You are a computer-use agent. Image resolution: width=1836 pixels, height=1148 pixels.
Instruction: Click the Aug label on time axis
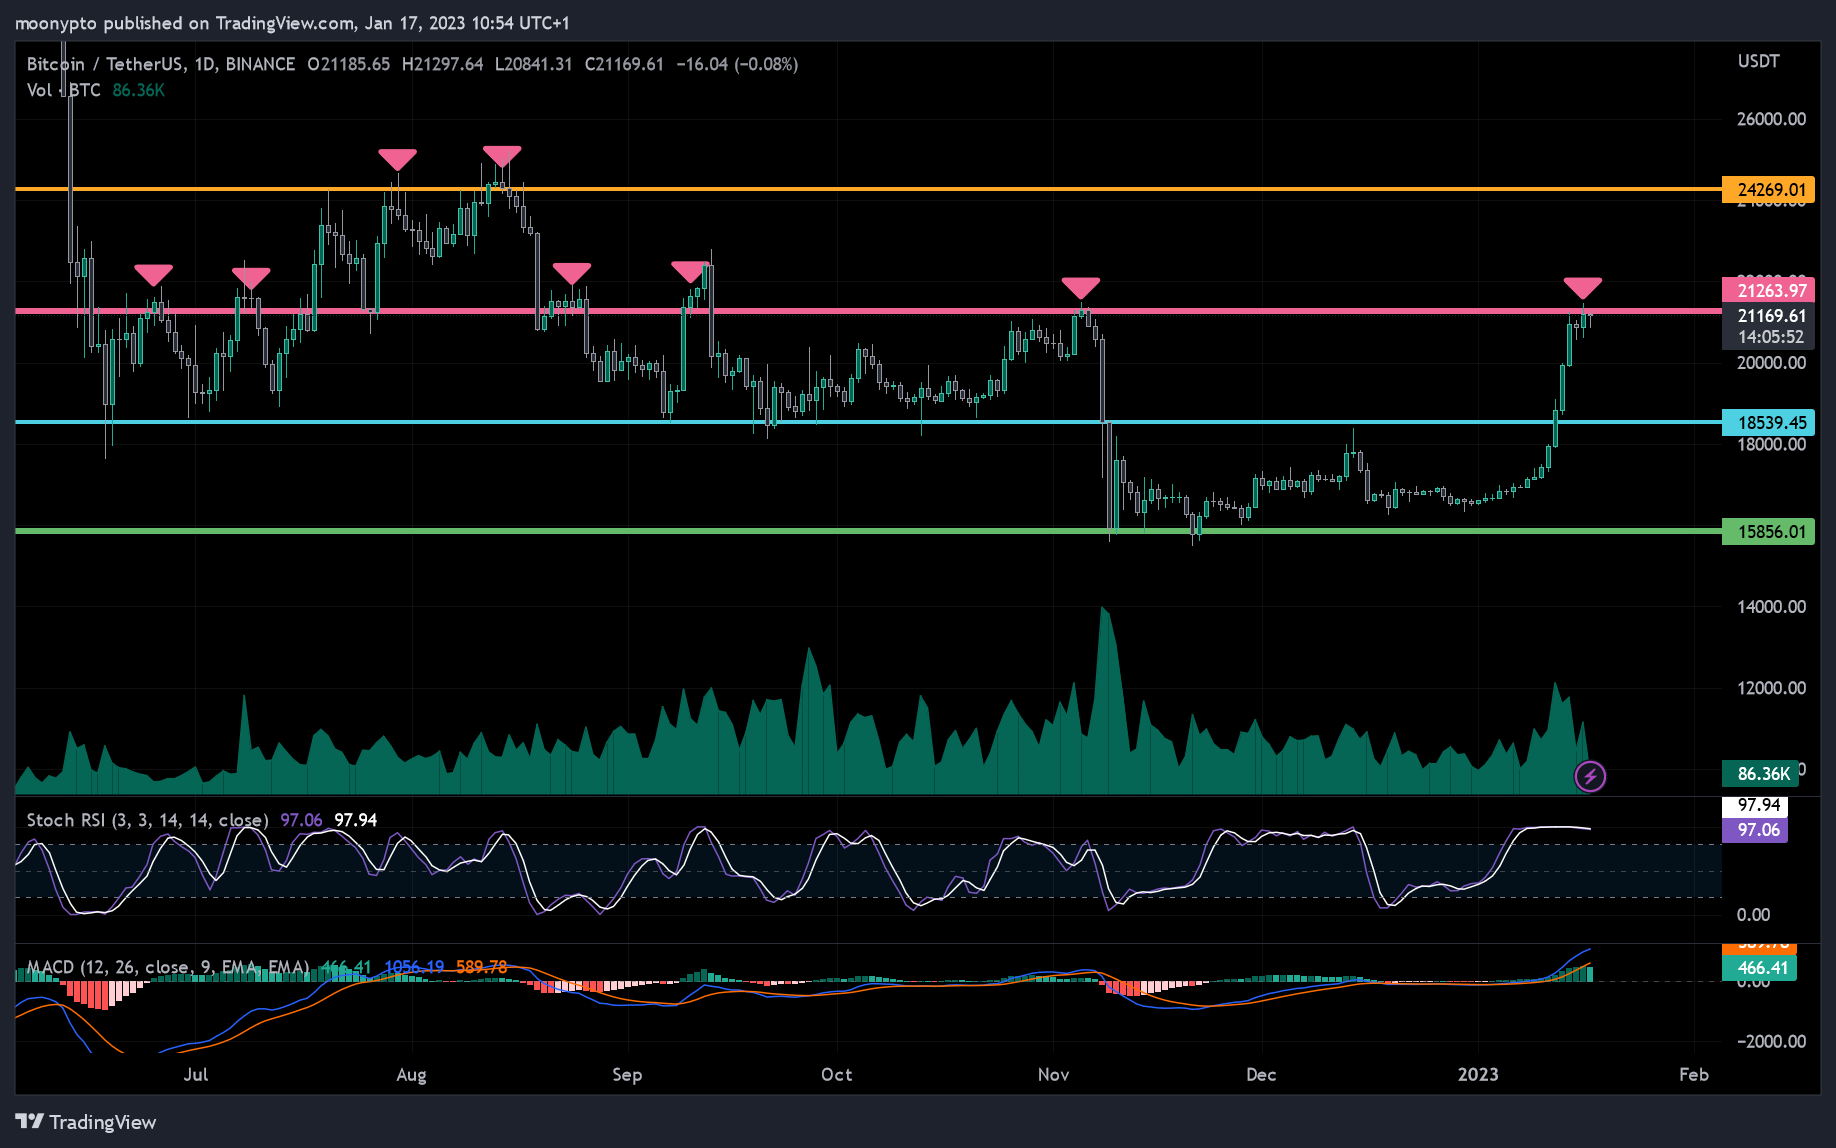411,1075
